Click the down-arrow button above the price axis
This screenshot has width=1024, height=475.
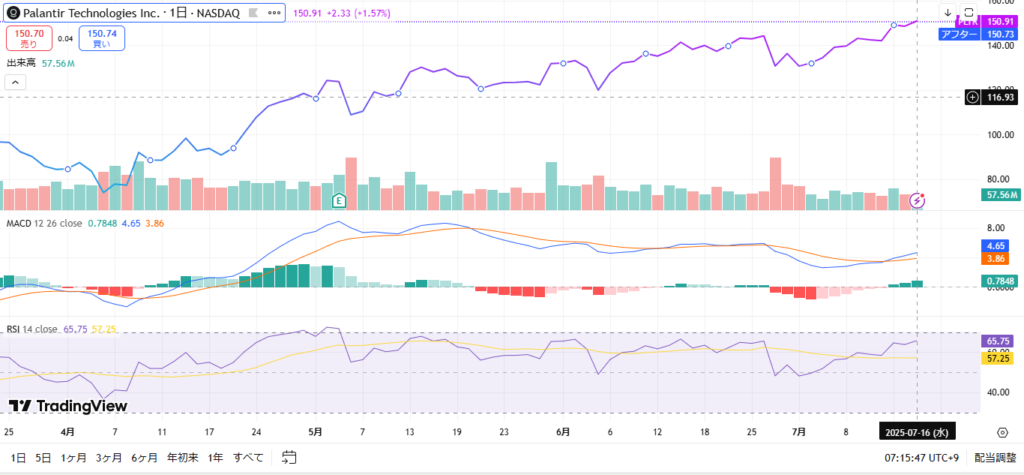tap(948, 12)
